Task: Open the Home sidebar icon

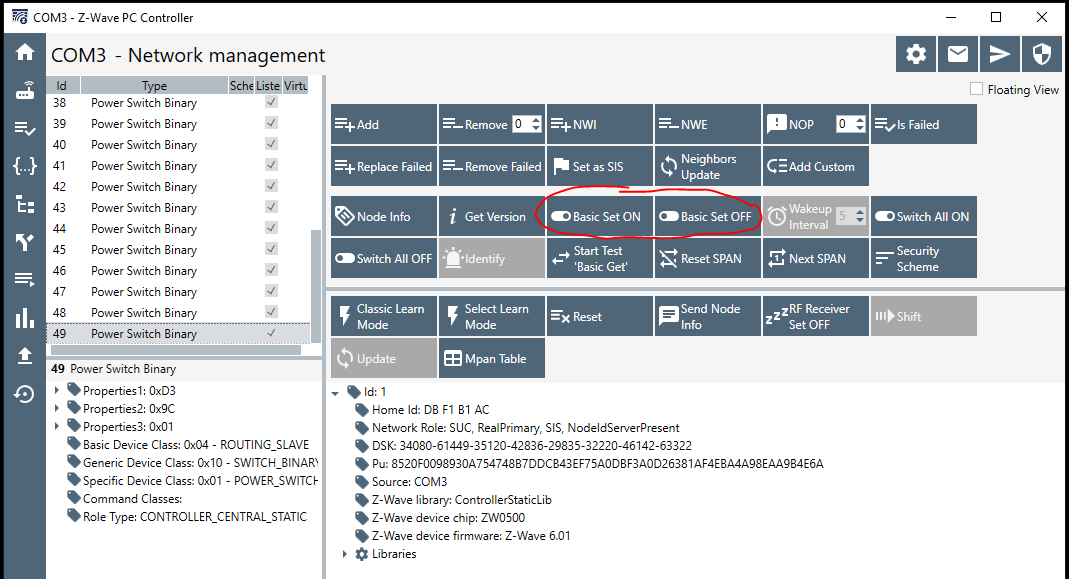Action: [x=25, y=52]
